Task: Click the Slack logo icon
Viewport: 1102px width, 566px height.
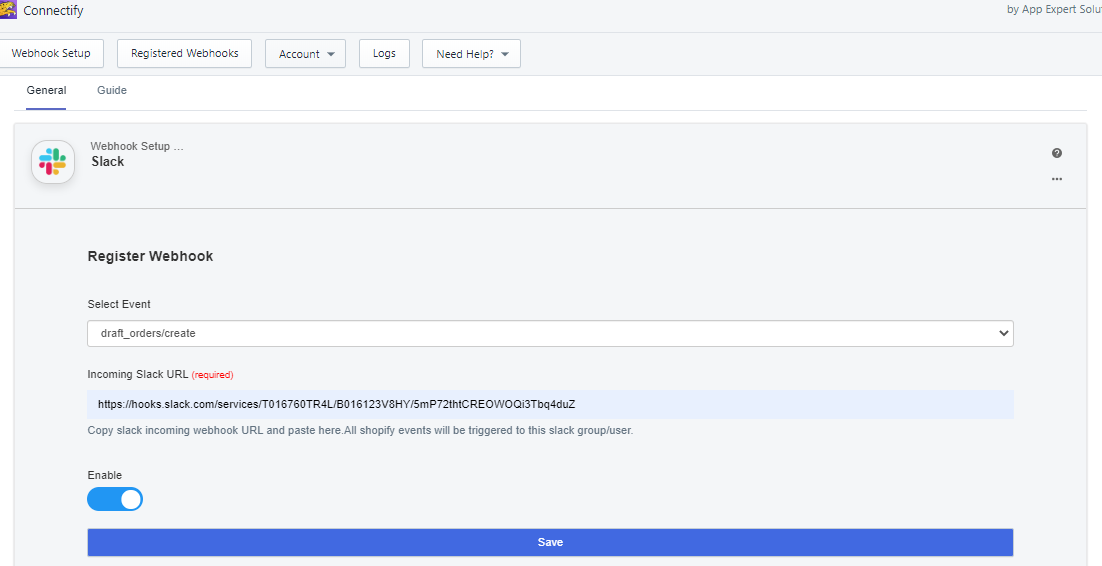Action: [x=53, y=162]
